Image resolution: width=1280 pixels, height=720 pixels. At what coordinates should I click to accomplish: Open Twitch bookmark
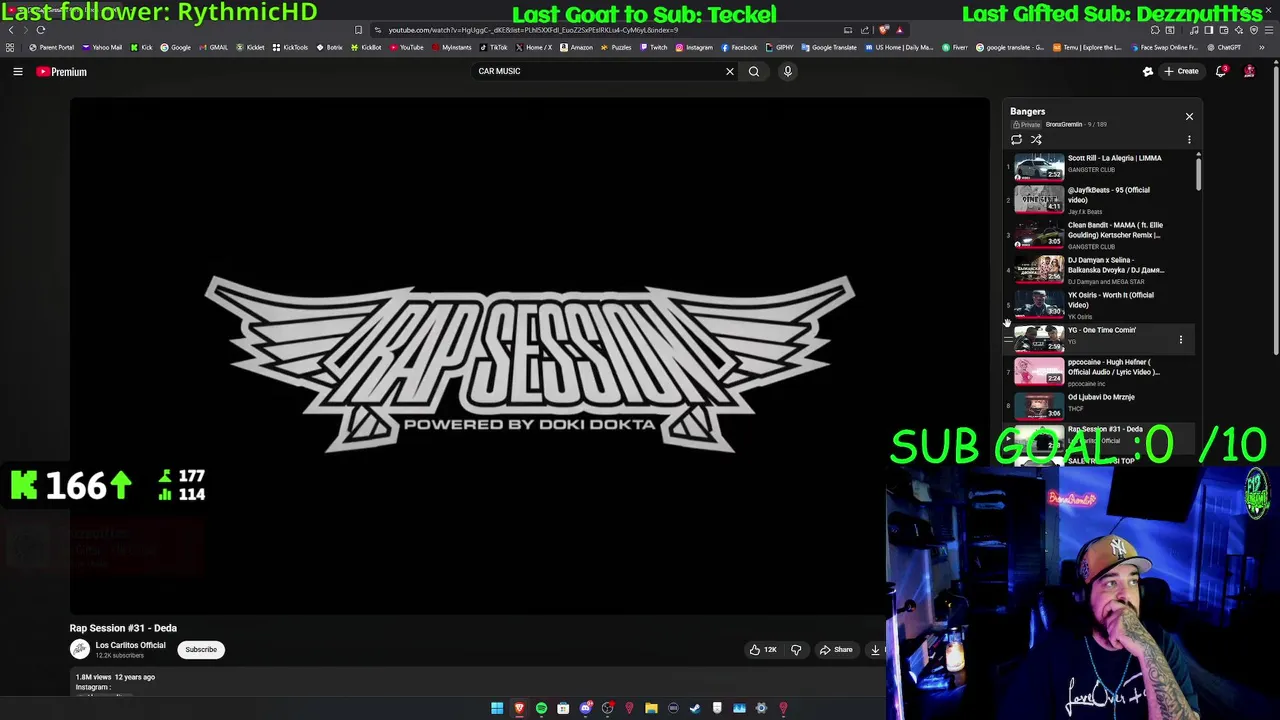coord(653,47)
